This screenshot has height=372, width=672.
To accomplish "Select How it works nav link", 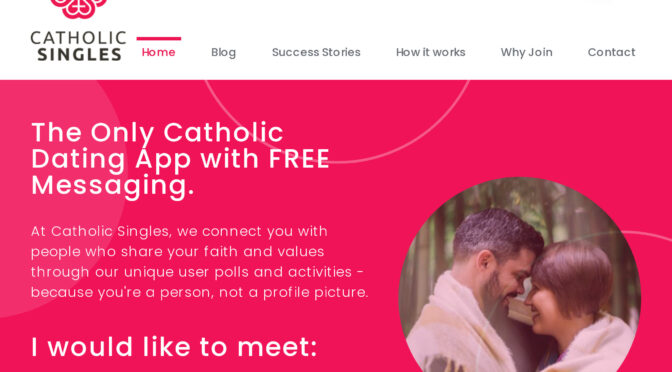I will [430, 52].
